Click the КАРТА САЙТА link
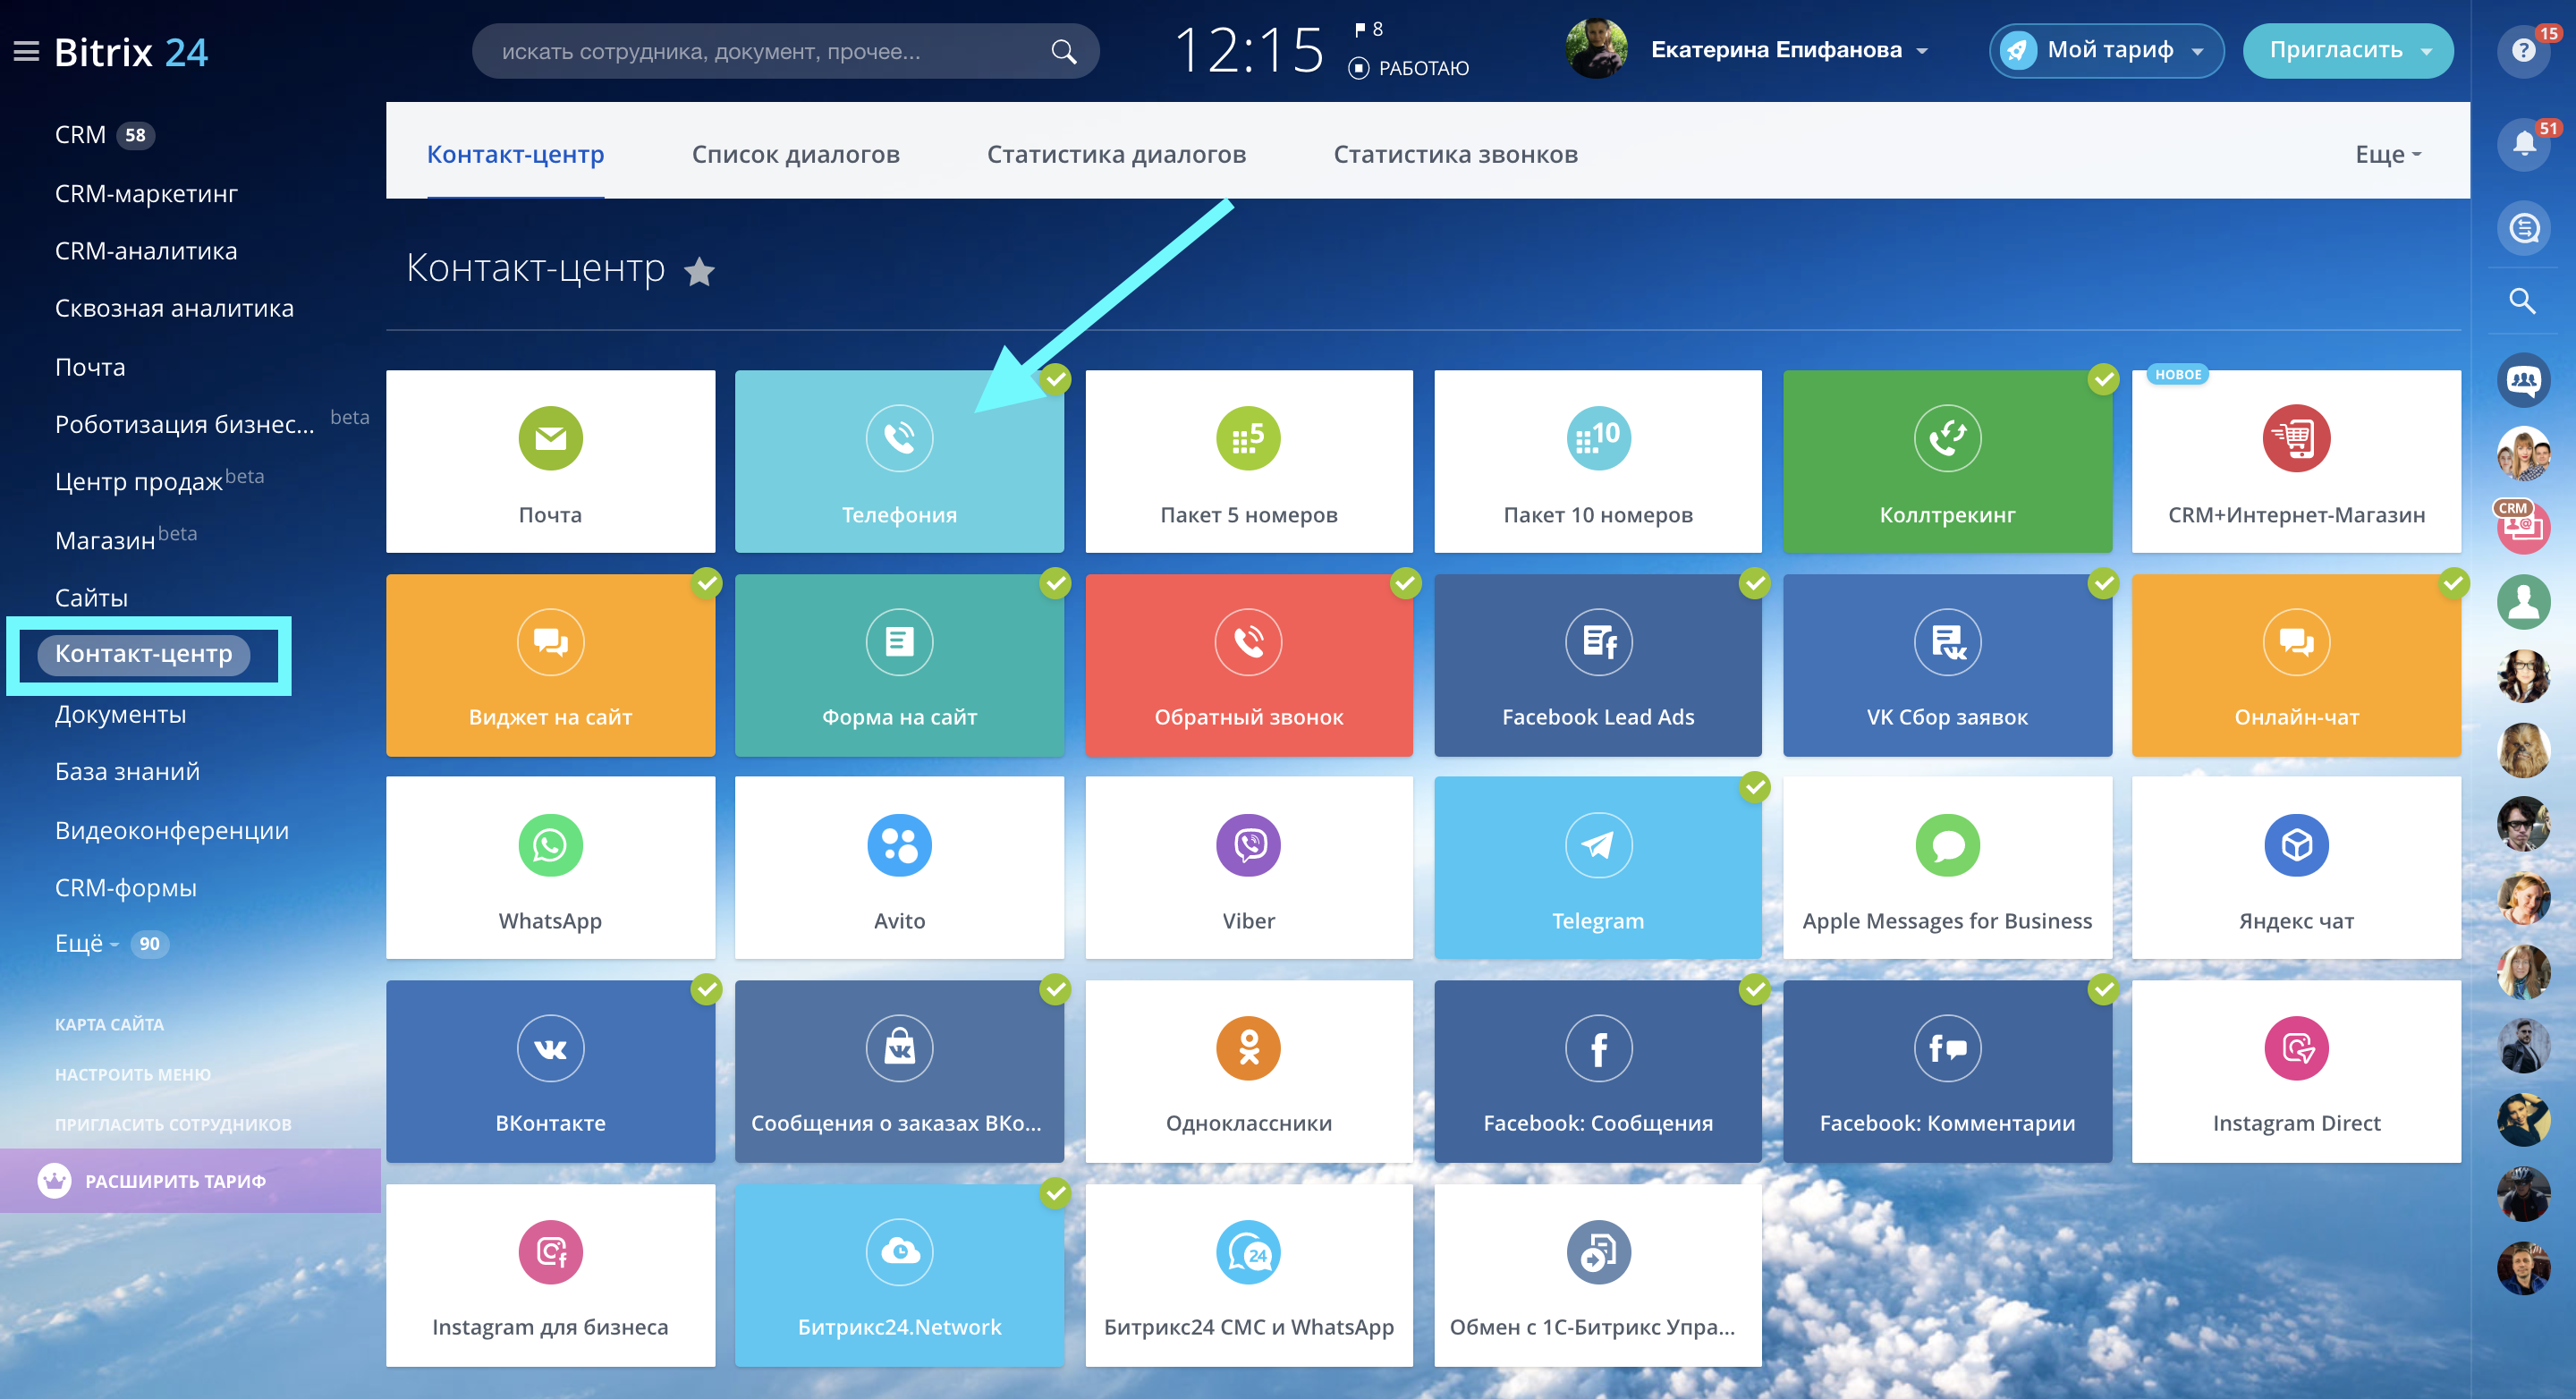The height and width of the screenshot is (1399, 2576). tap(109, 1024)
